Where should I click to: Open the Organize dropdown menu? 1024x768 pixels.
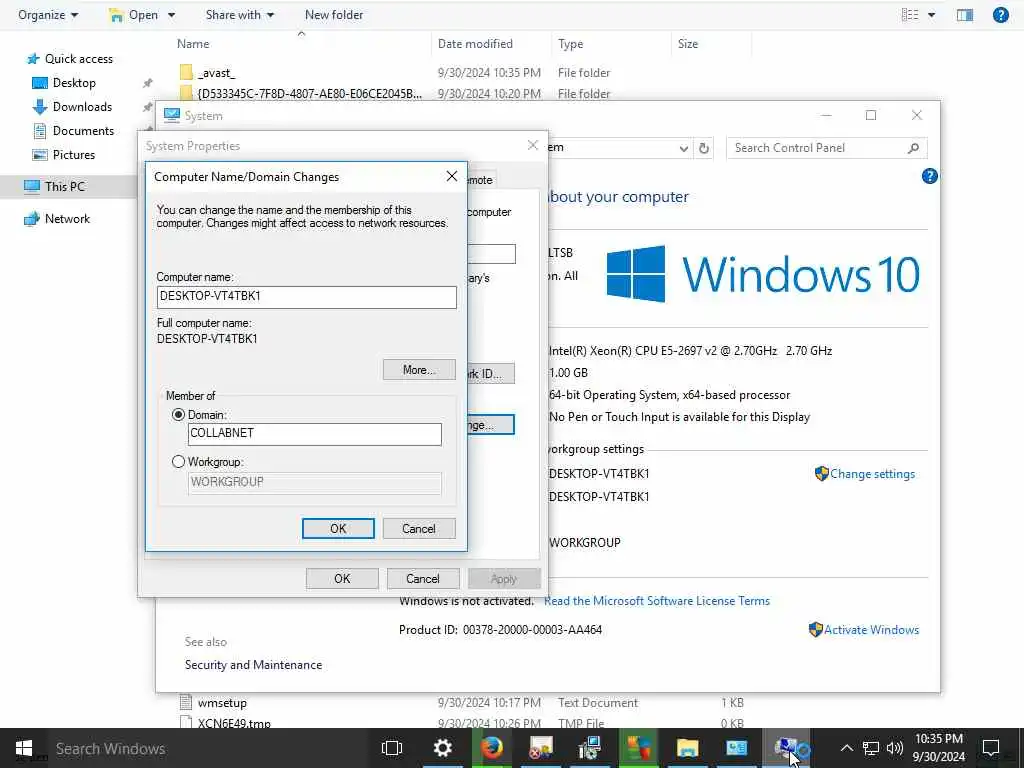[x=48, y=14]
